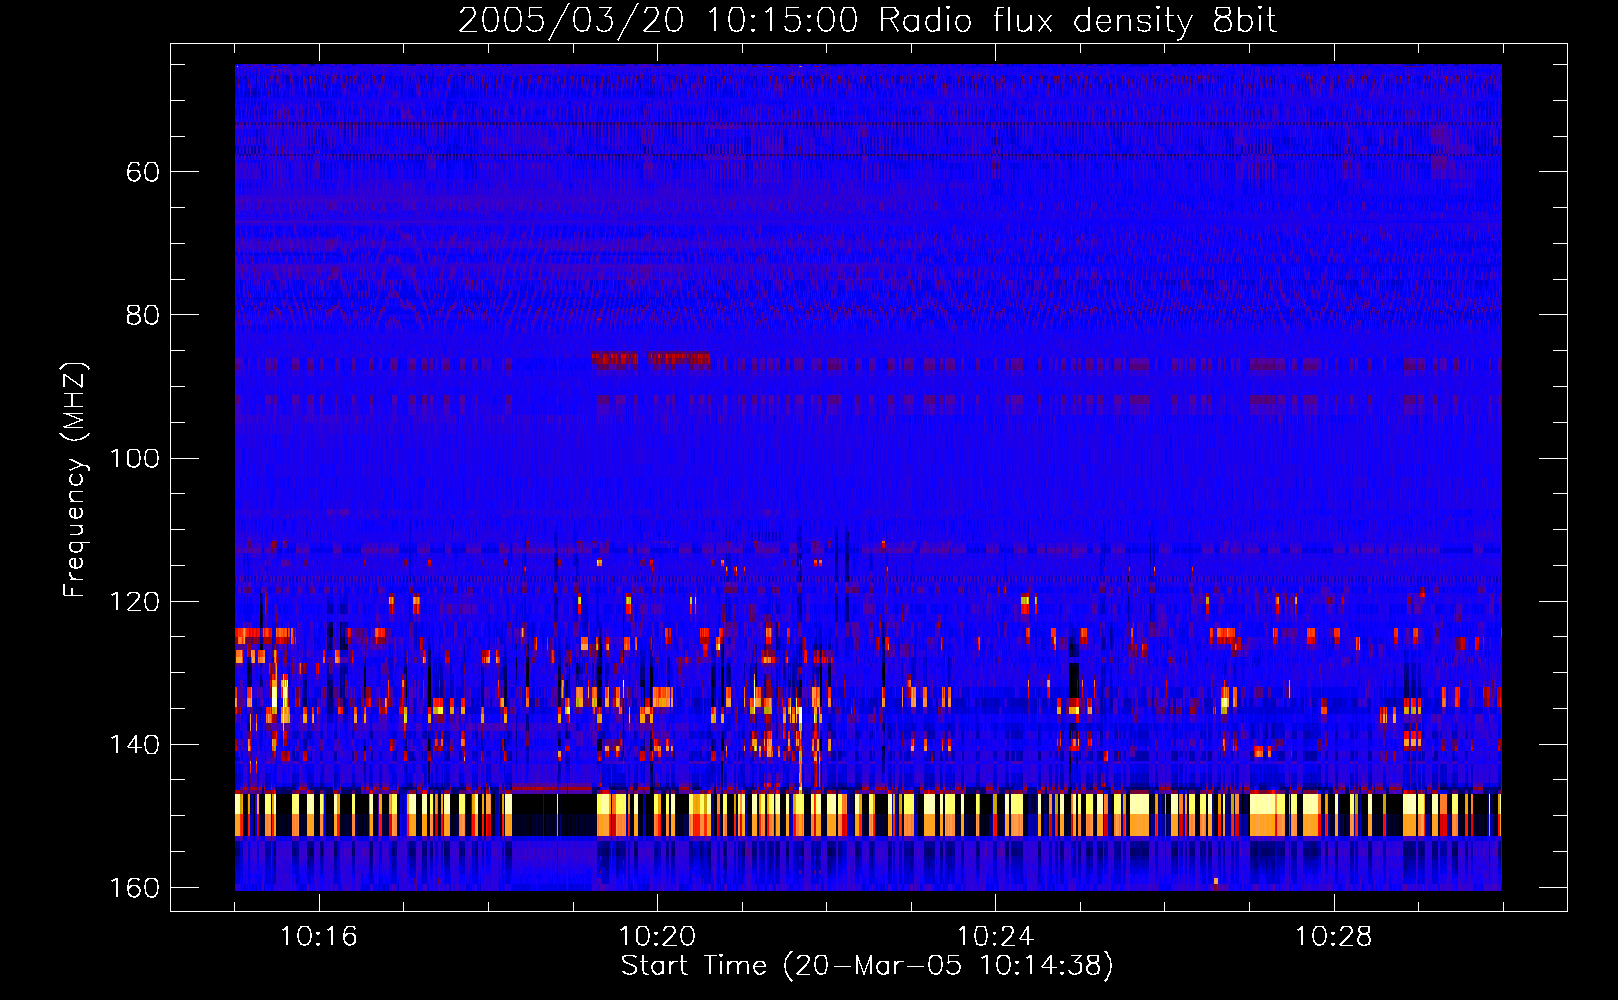
Task: Select the 10:16 time tick label
Action: (x=319, y=937)
